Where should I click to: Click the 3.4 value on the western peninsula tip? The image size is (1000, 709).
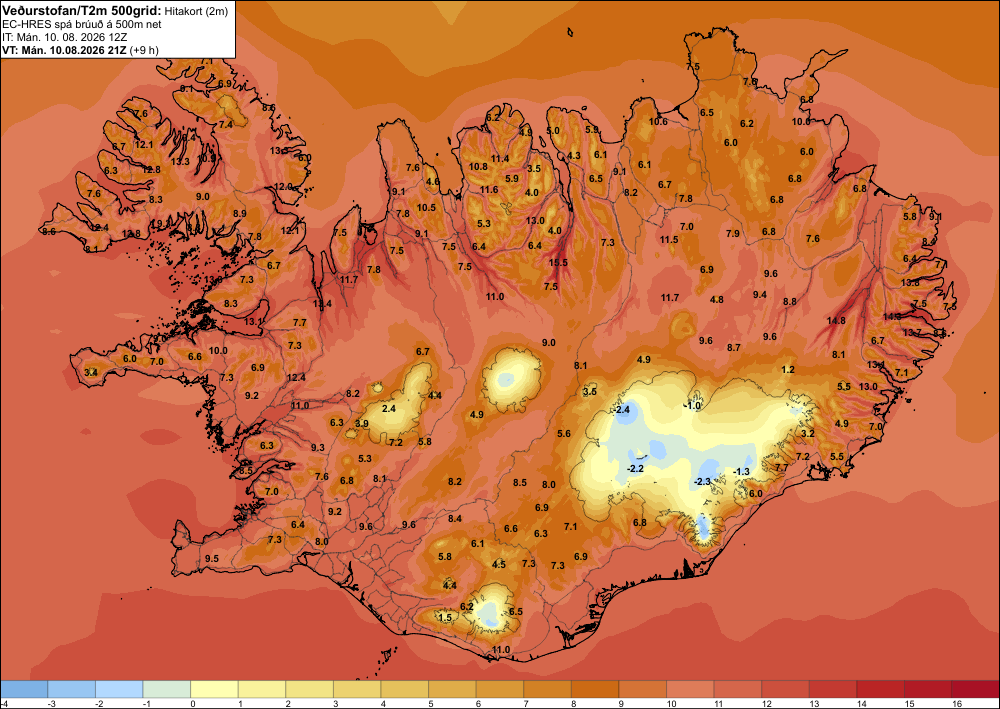pyautogui.click(x=91, y=372)
